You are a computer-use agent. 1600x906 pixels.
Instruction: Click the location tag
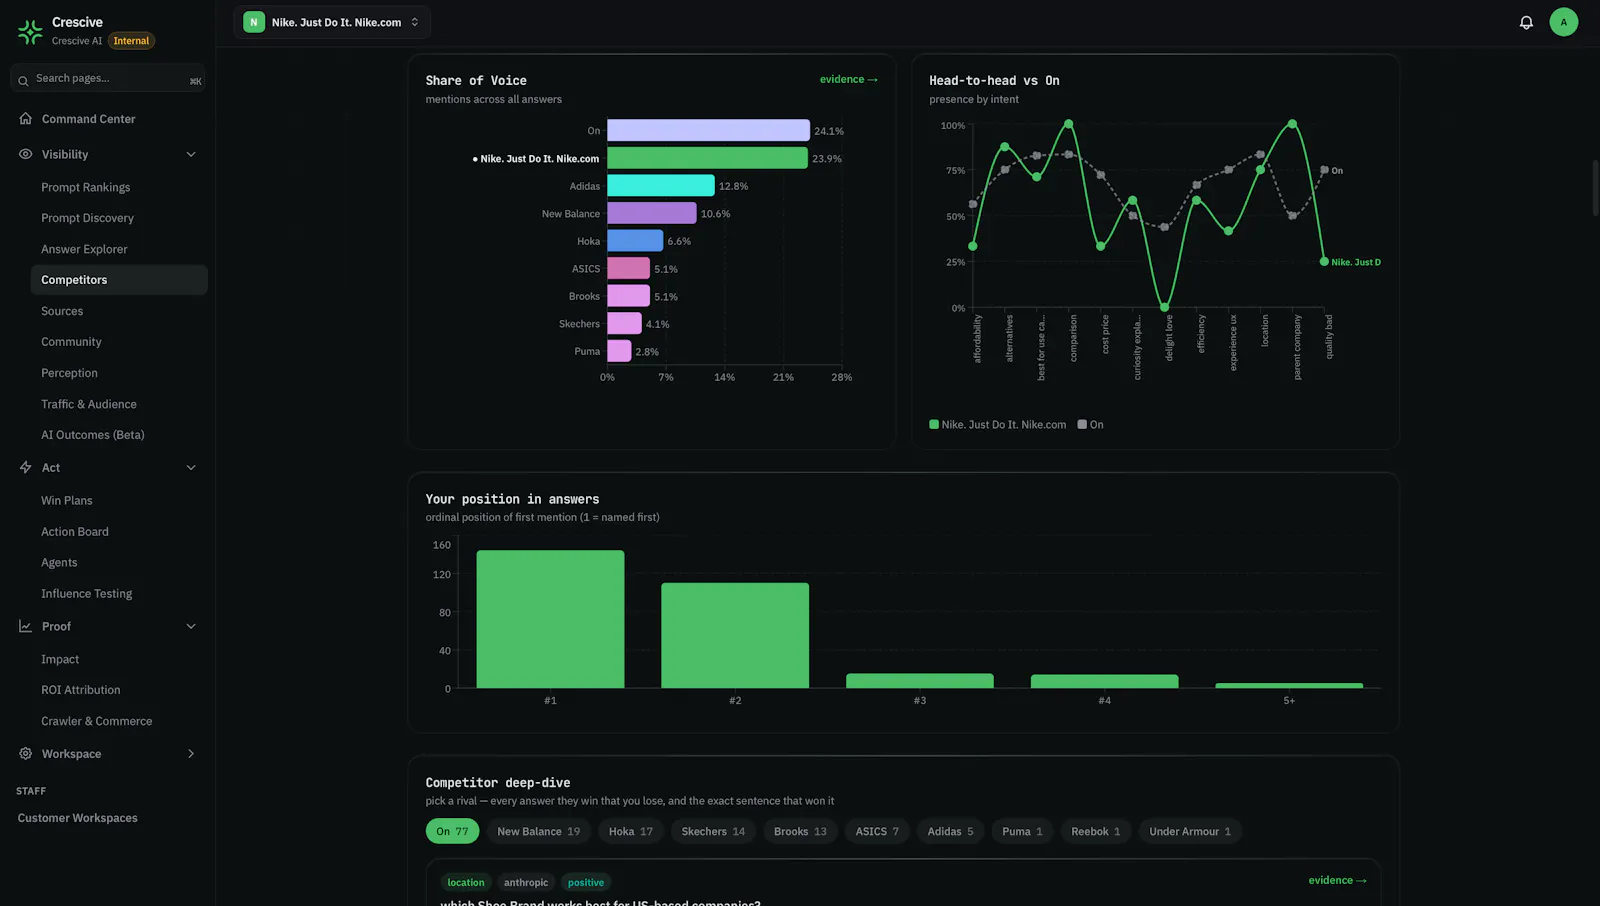click(466, 882)
